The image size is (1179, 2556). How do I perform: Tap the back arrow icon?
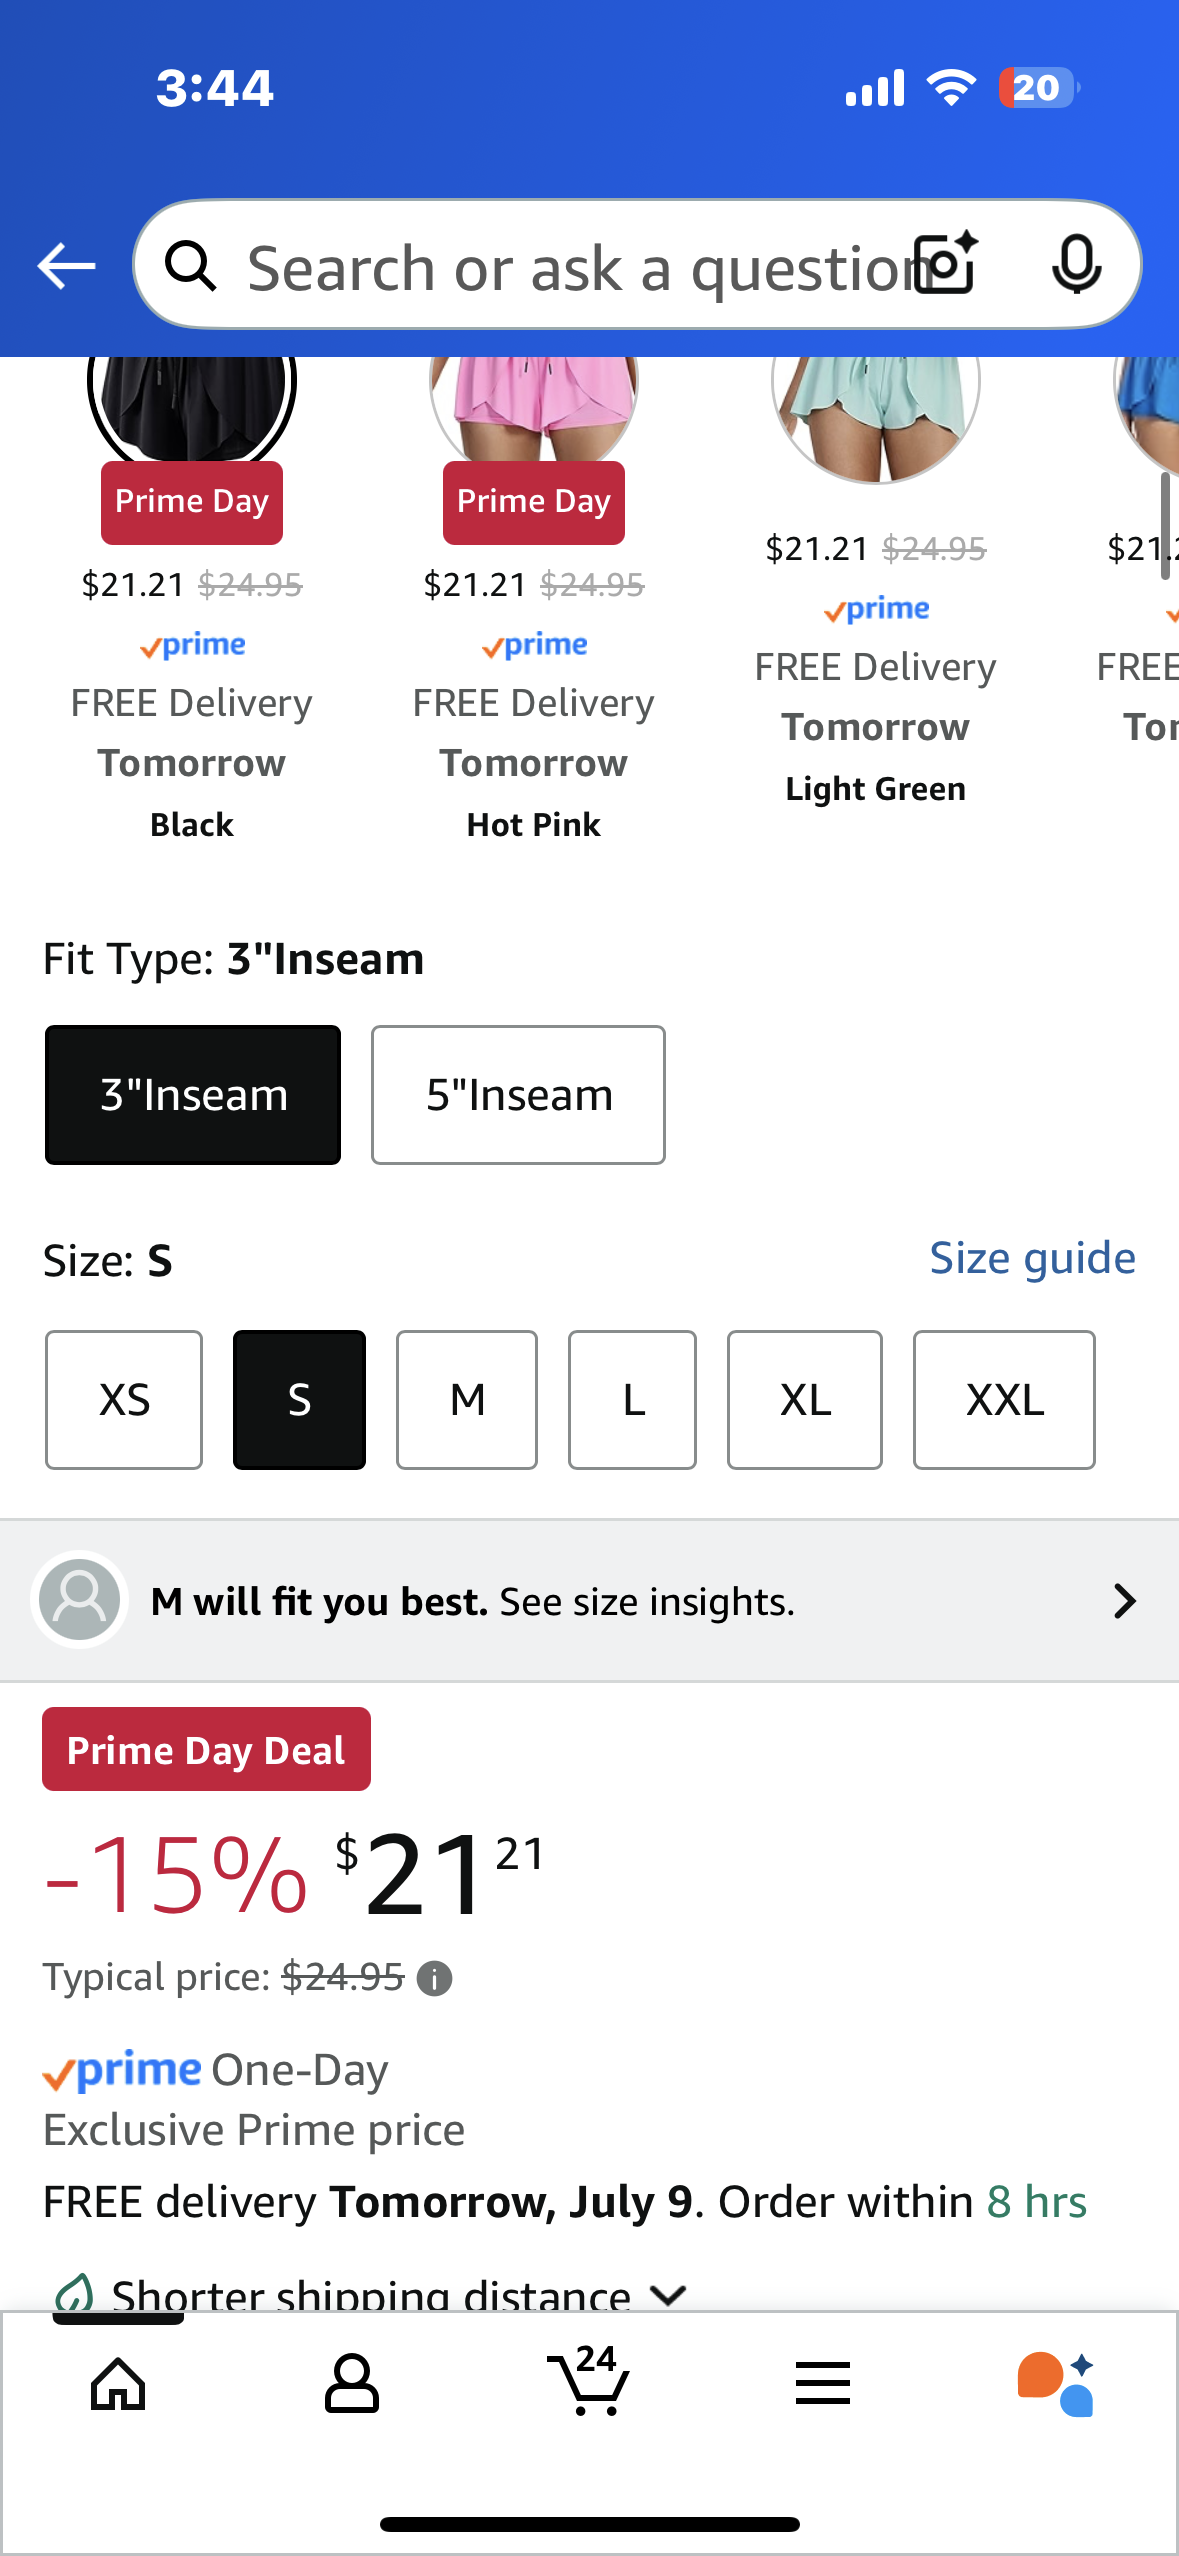click(66, 266)
